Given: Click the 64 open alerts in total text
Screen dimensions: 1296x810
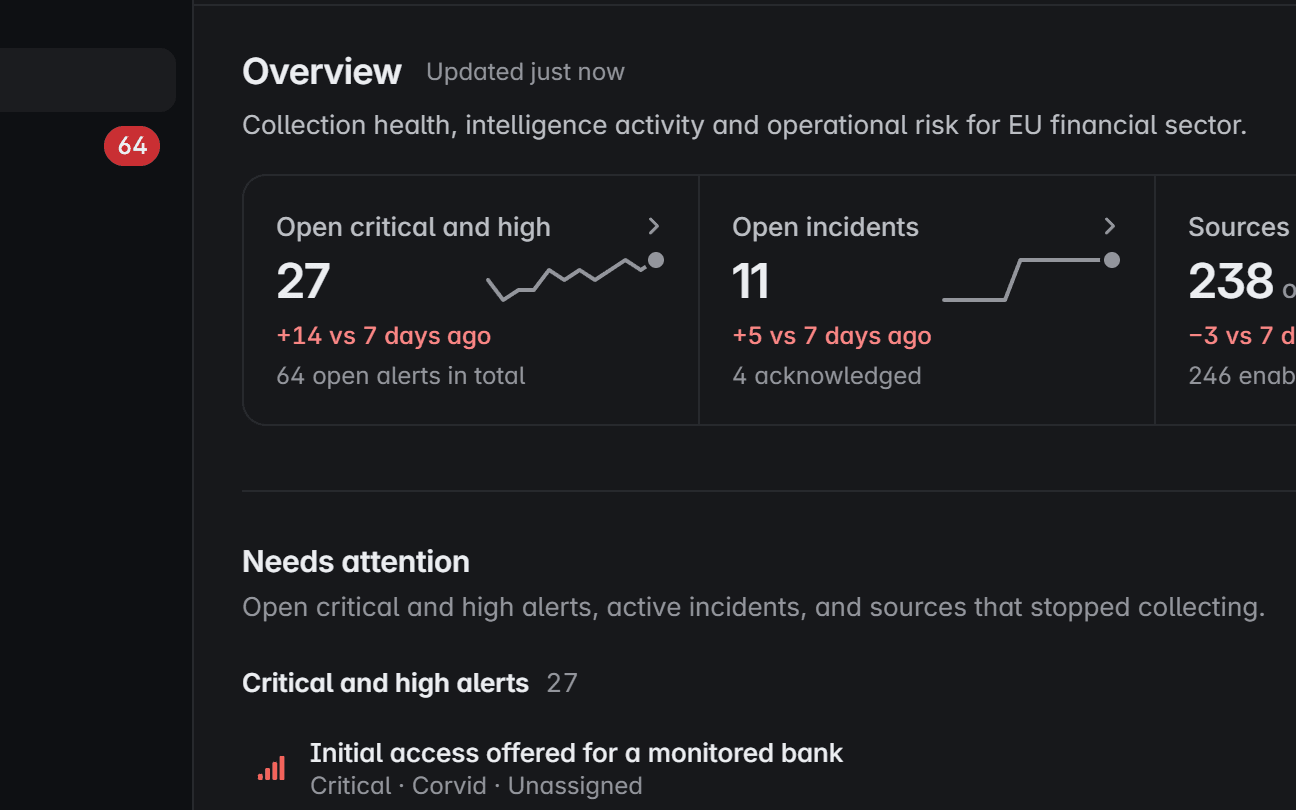Looking at the screenshot, I should point(400,376).
